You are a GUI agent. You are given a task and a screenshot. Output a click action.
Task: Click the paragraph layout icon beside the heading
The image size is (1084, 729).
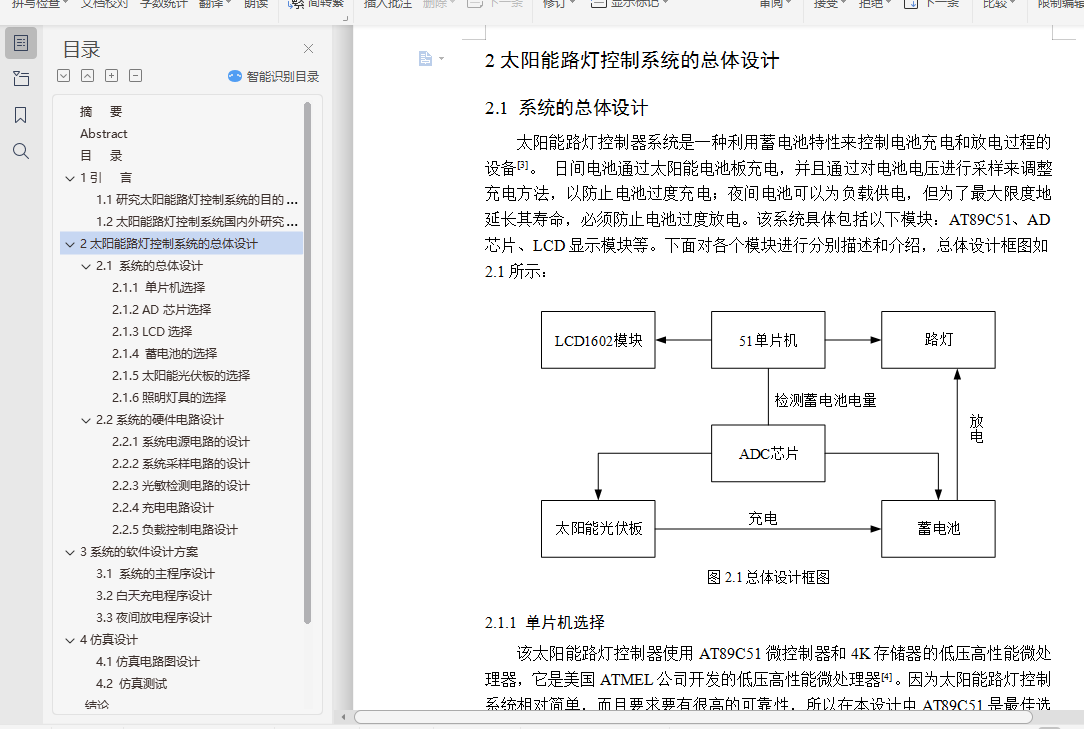(x=425, y=59)
